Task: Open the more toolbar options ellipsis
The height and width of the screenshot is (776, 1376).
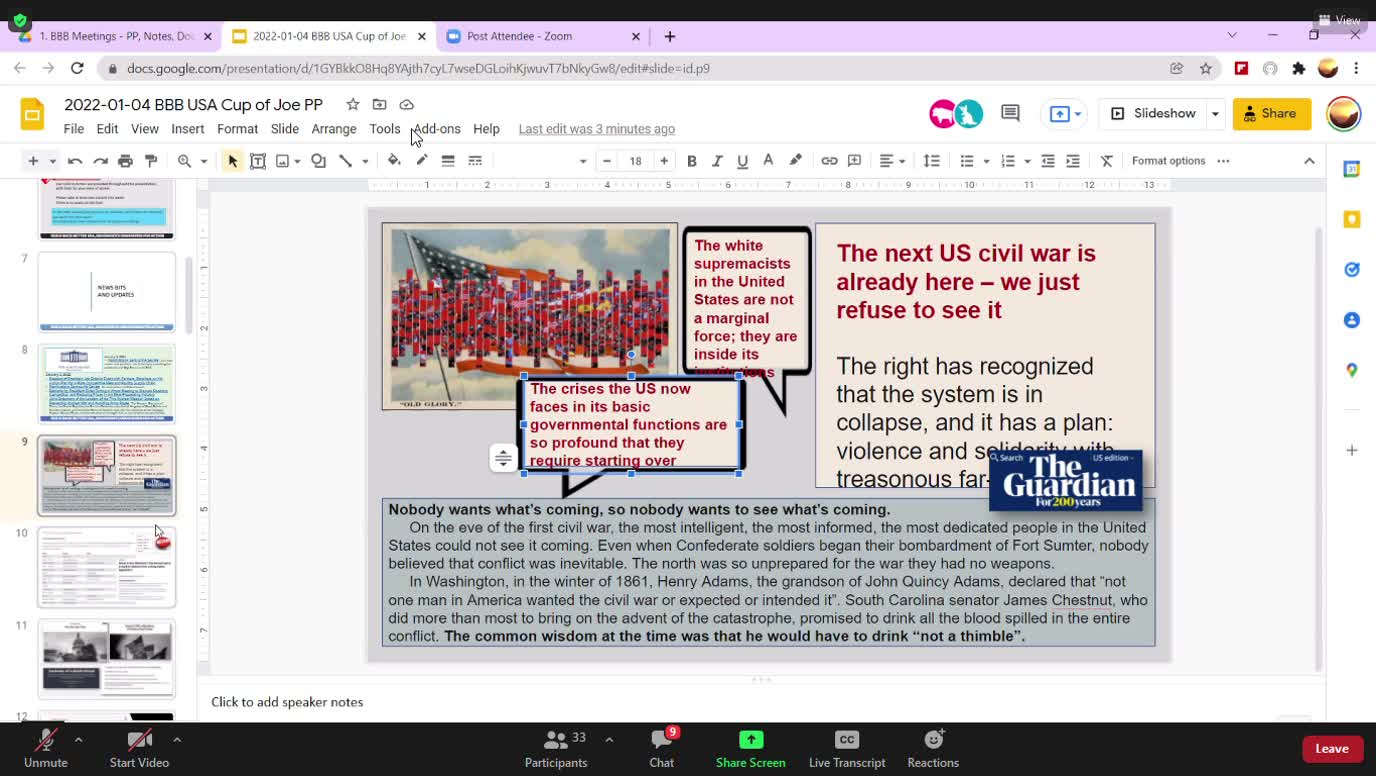Action: pos(1223,161)
